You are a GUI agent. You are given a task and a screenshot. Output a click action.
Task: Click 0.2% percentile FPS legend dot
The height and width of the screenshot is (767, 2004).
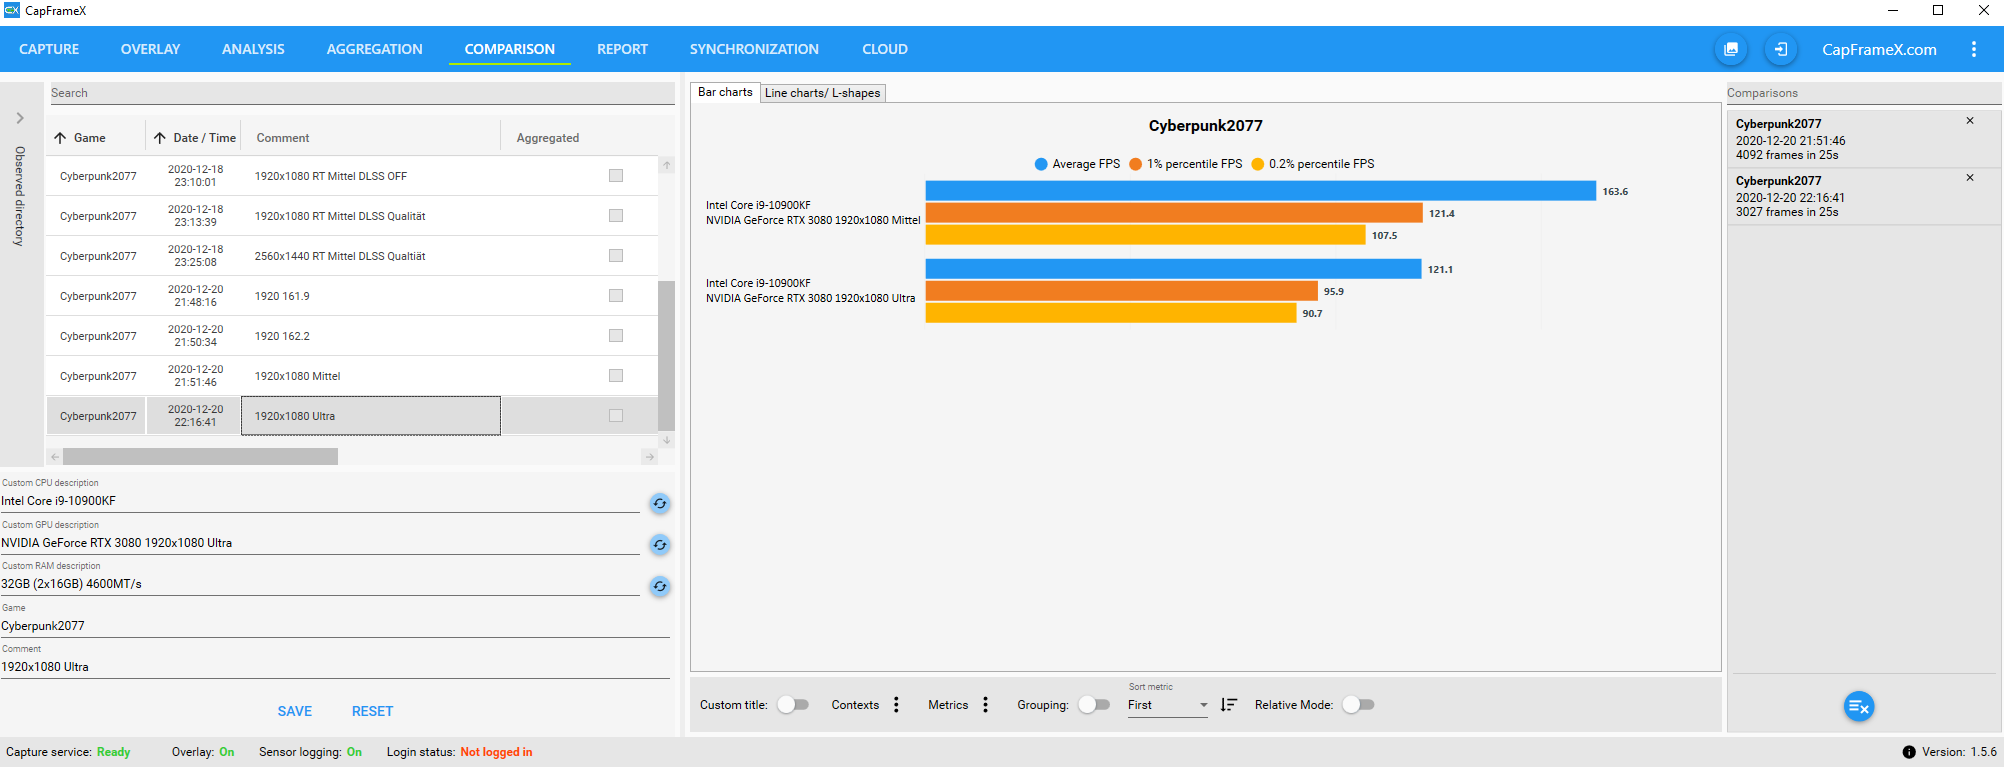pyautogui.click(x=1257, y=164)
